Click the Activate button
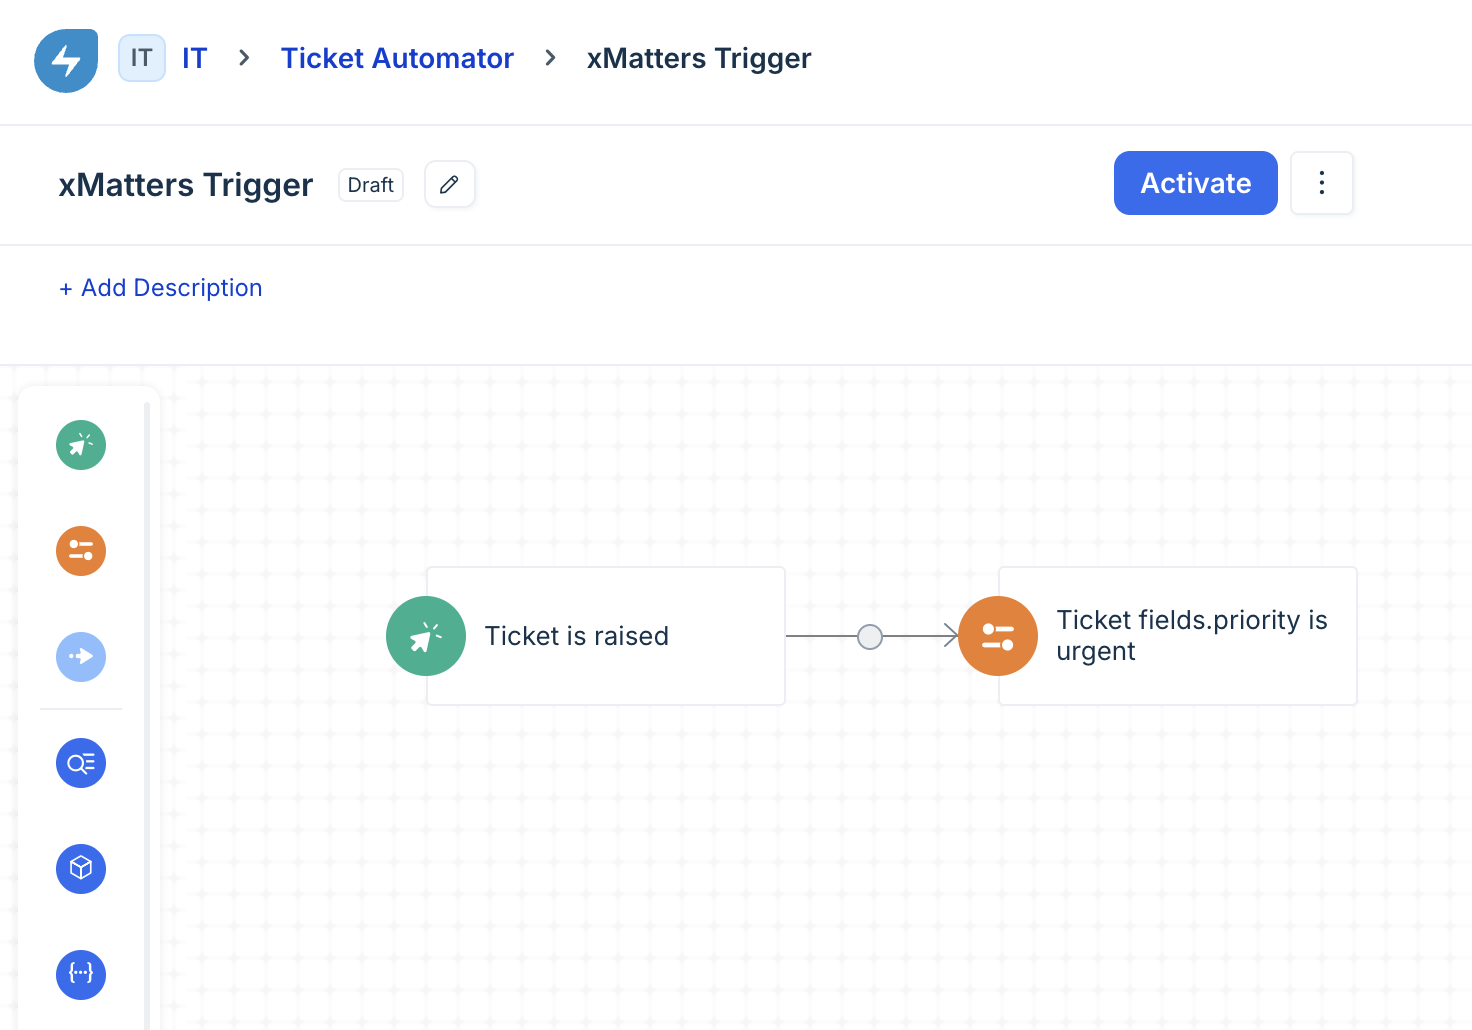 [x=1195, y=183]
